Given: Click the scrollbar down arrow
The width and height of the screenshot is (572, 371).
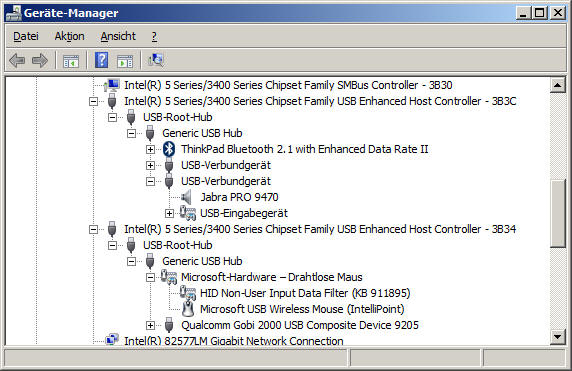Looking at the screenshot, I should pos(557,337).
